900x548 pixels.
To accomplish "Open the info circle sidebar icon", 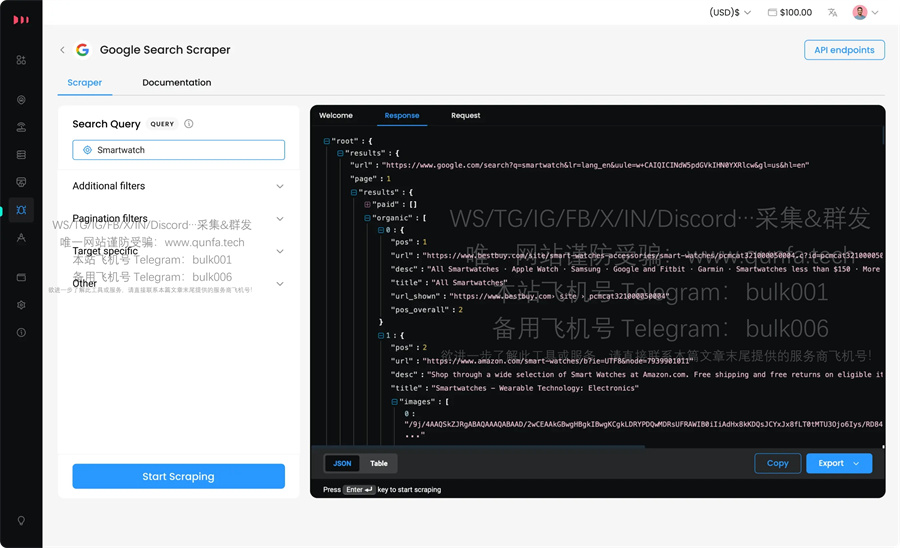I will (x=21, y=333).
